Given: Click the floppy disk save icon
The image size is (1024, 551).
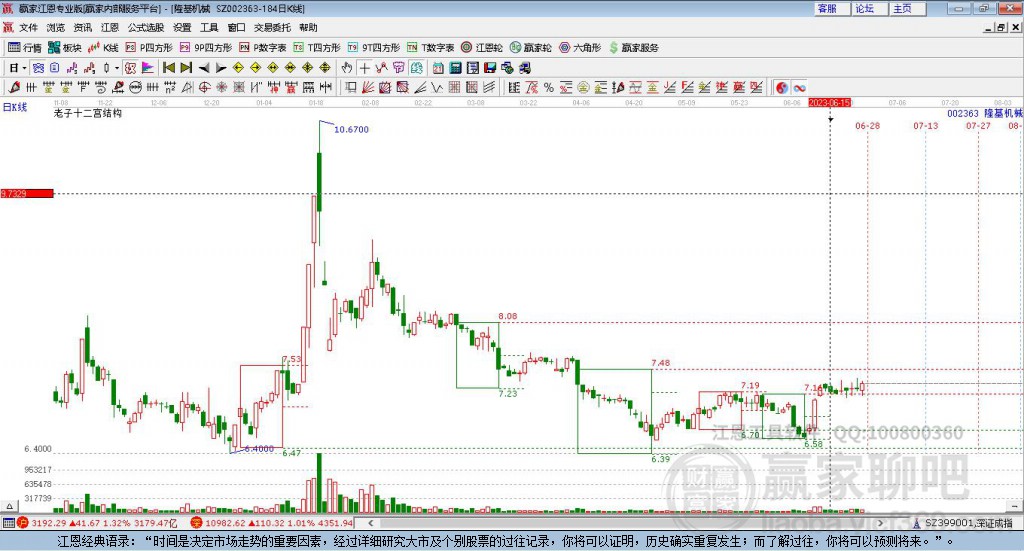Looking at the screenshot, I should pos(490,68).
